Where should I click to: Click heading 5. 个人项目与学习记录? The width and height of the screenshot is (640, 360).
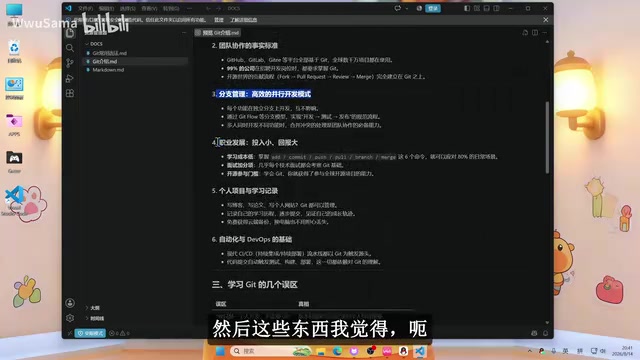tap(244, 191)
